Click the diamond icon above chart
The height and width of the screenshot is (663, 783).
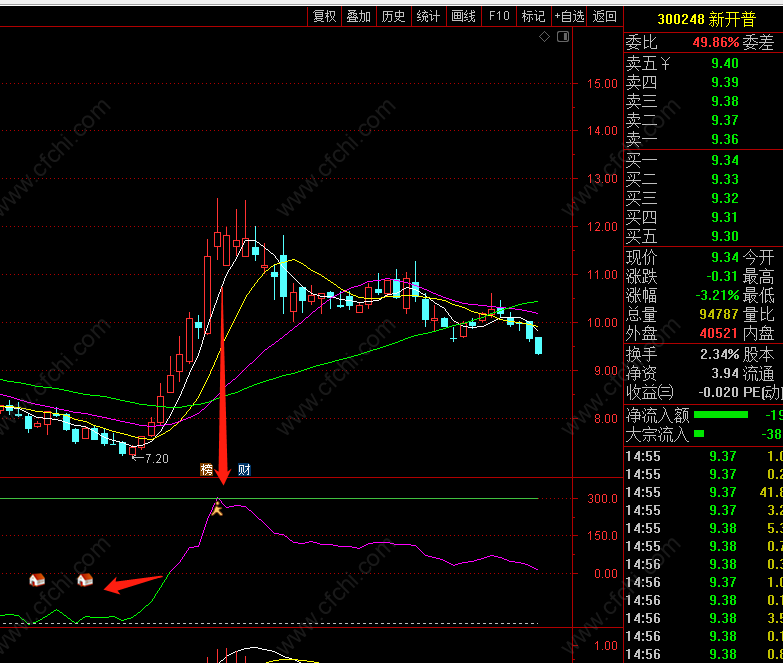pos(544,36)
